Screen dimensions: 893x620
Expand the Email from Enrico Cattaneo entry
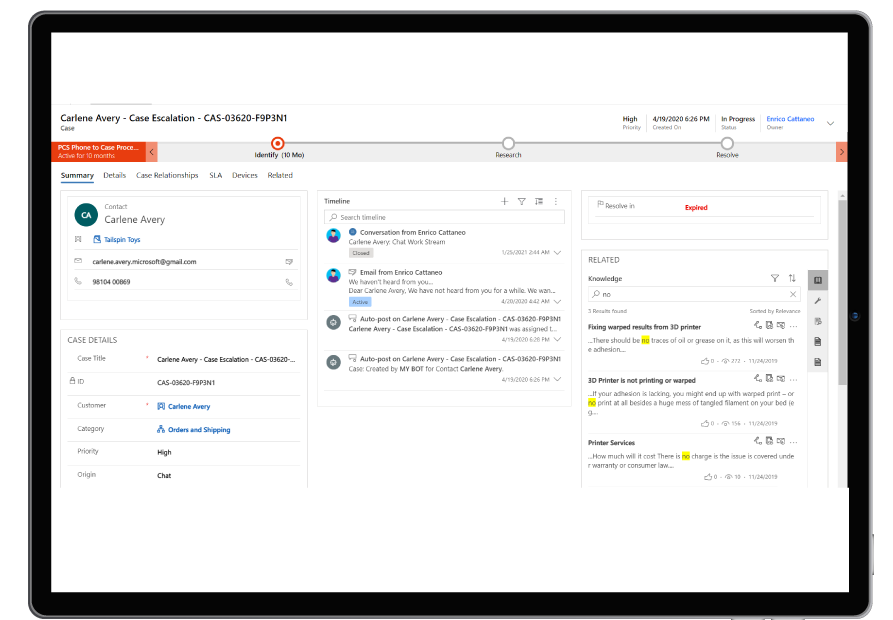(558, 302)
